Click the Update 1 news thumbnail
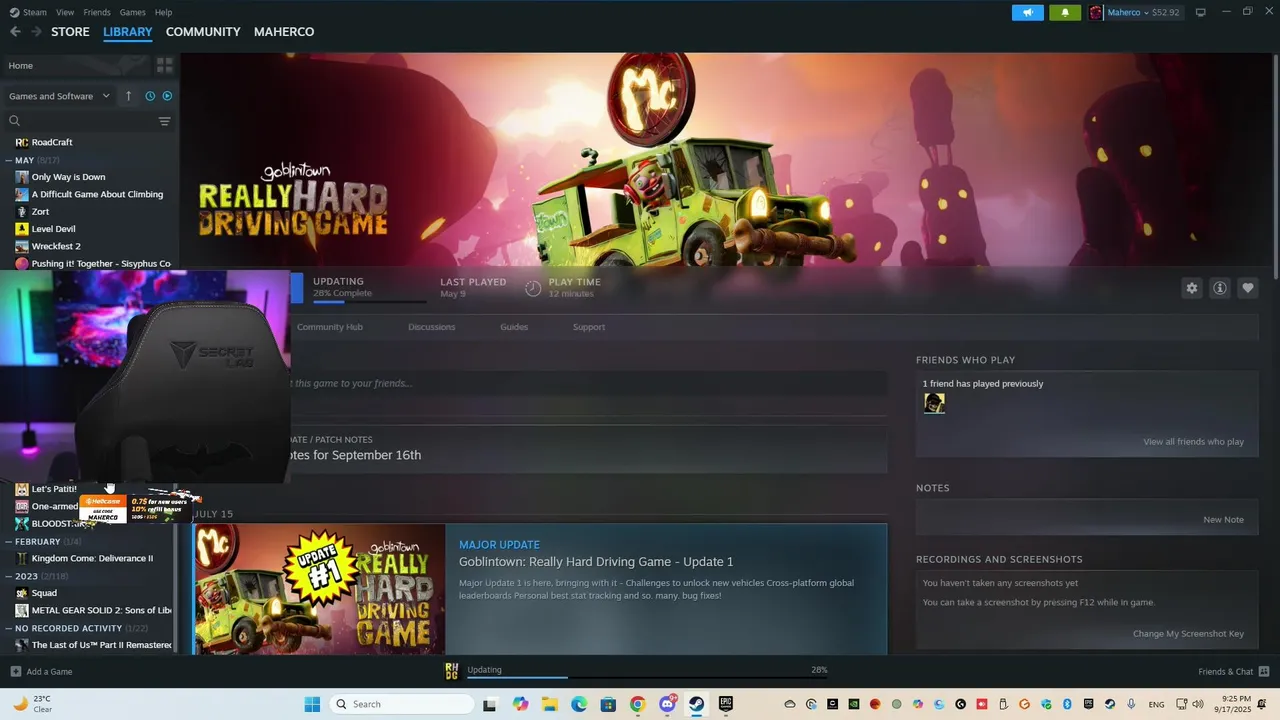1280x720 pixels. 319,589
